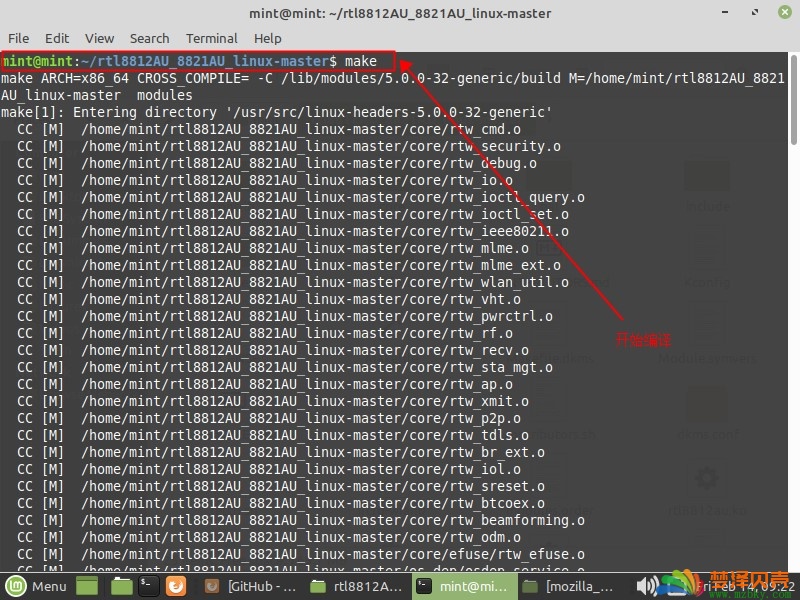Launch the terminal launcher icon in panel

[148, 586]
